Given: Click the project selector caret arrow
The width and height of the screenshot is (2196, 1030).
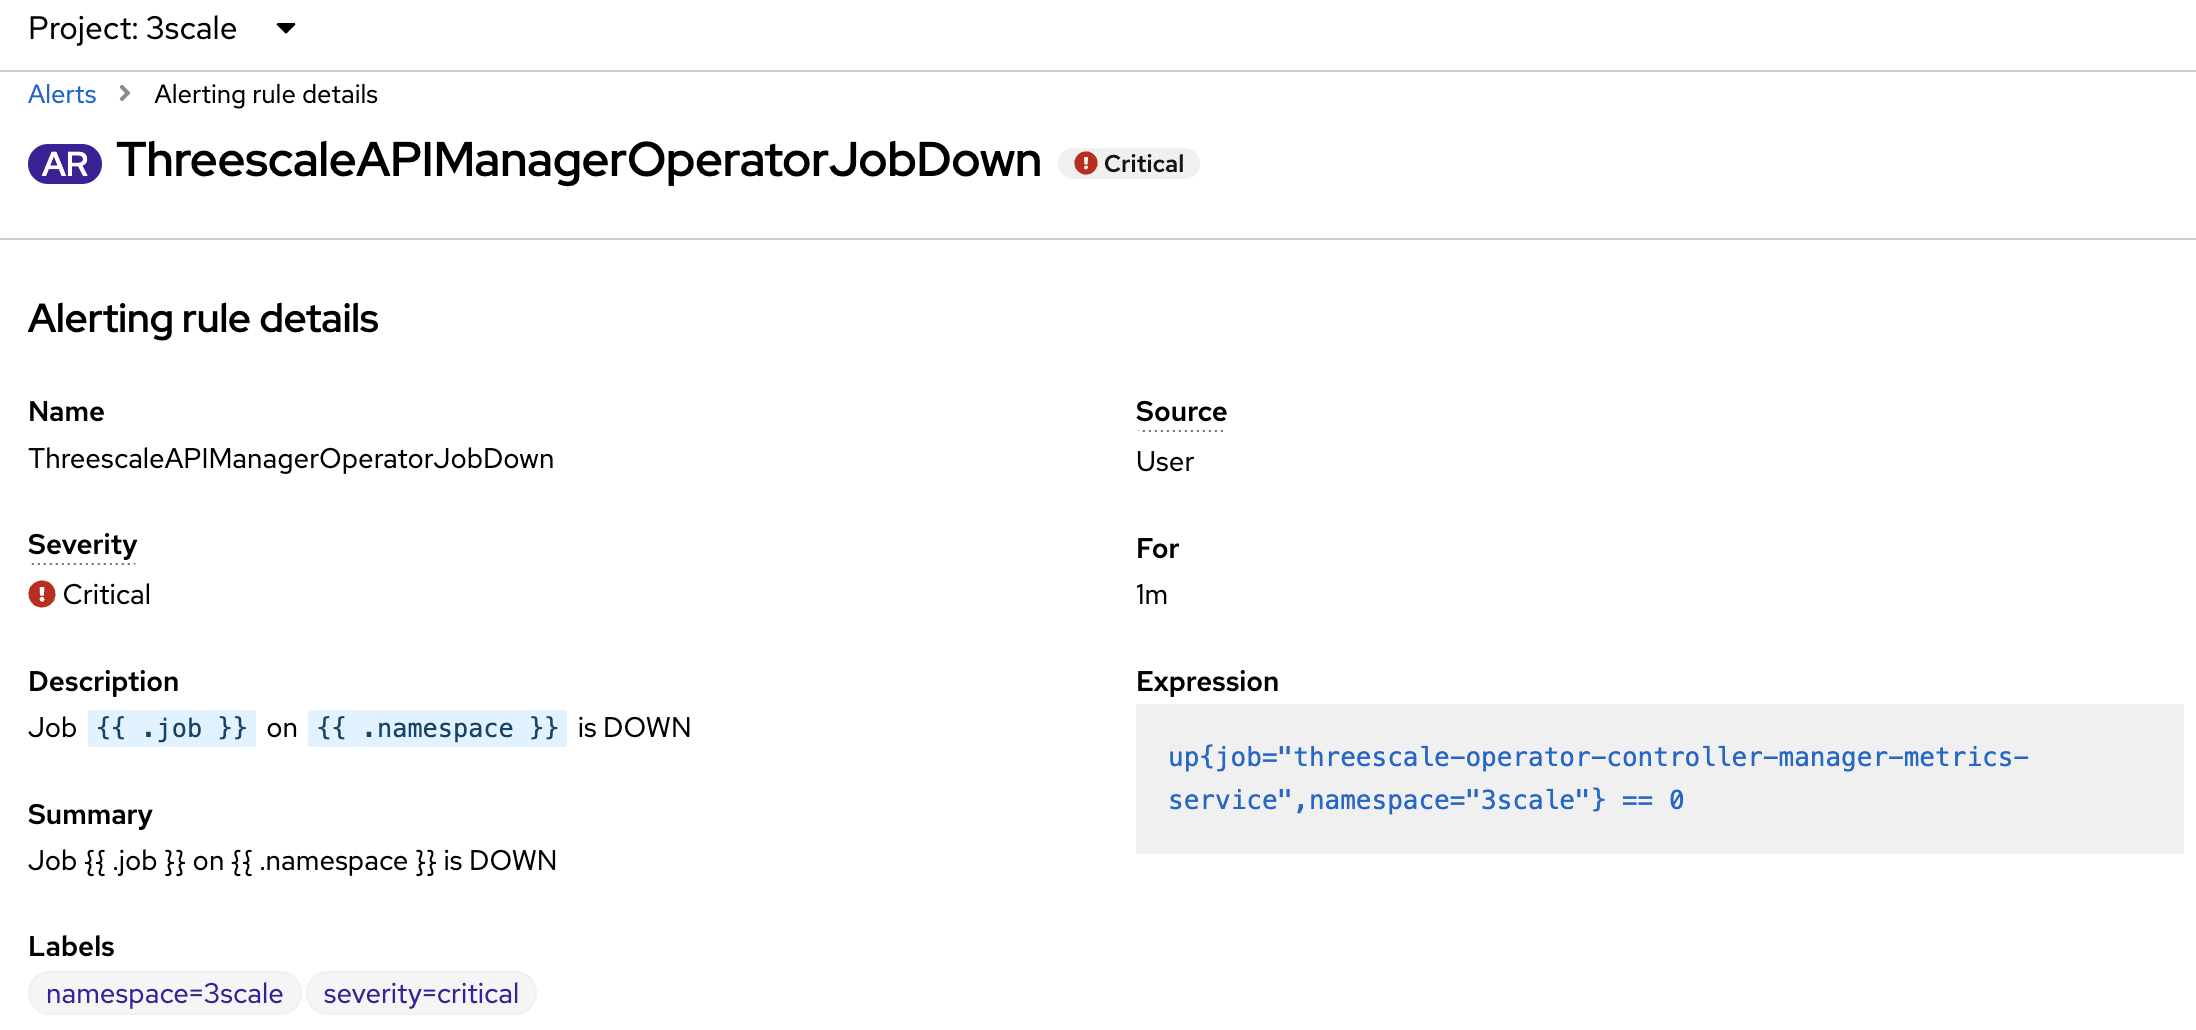Looking at the screenshot, I should pyautogui.click(x=286, y=29).
